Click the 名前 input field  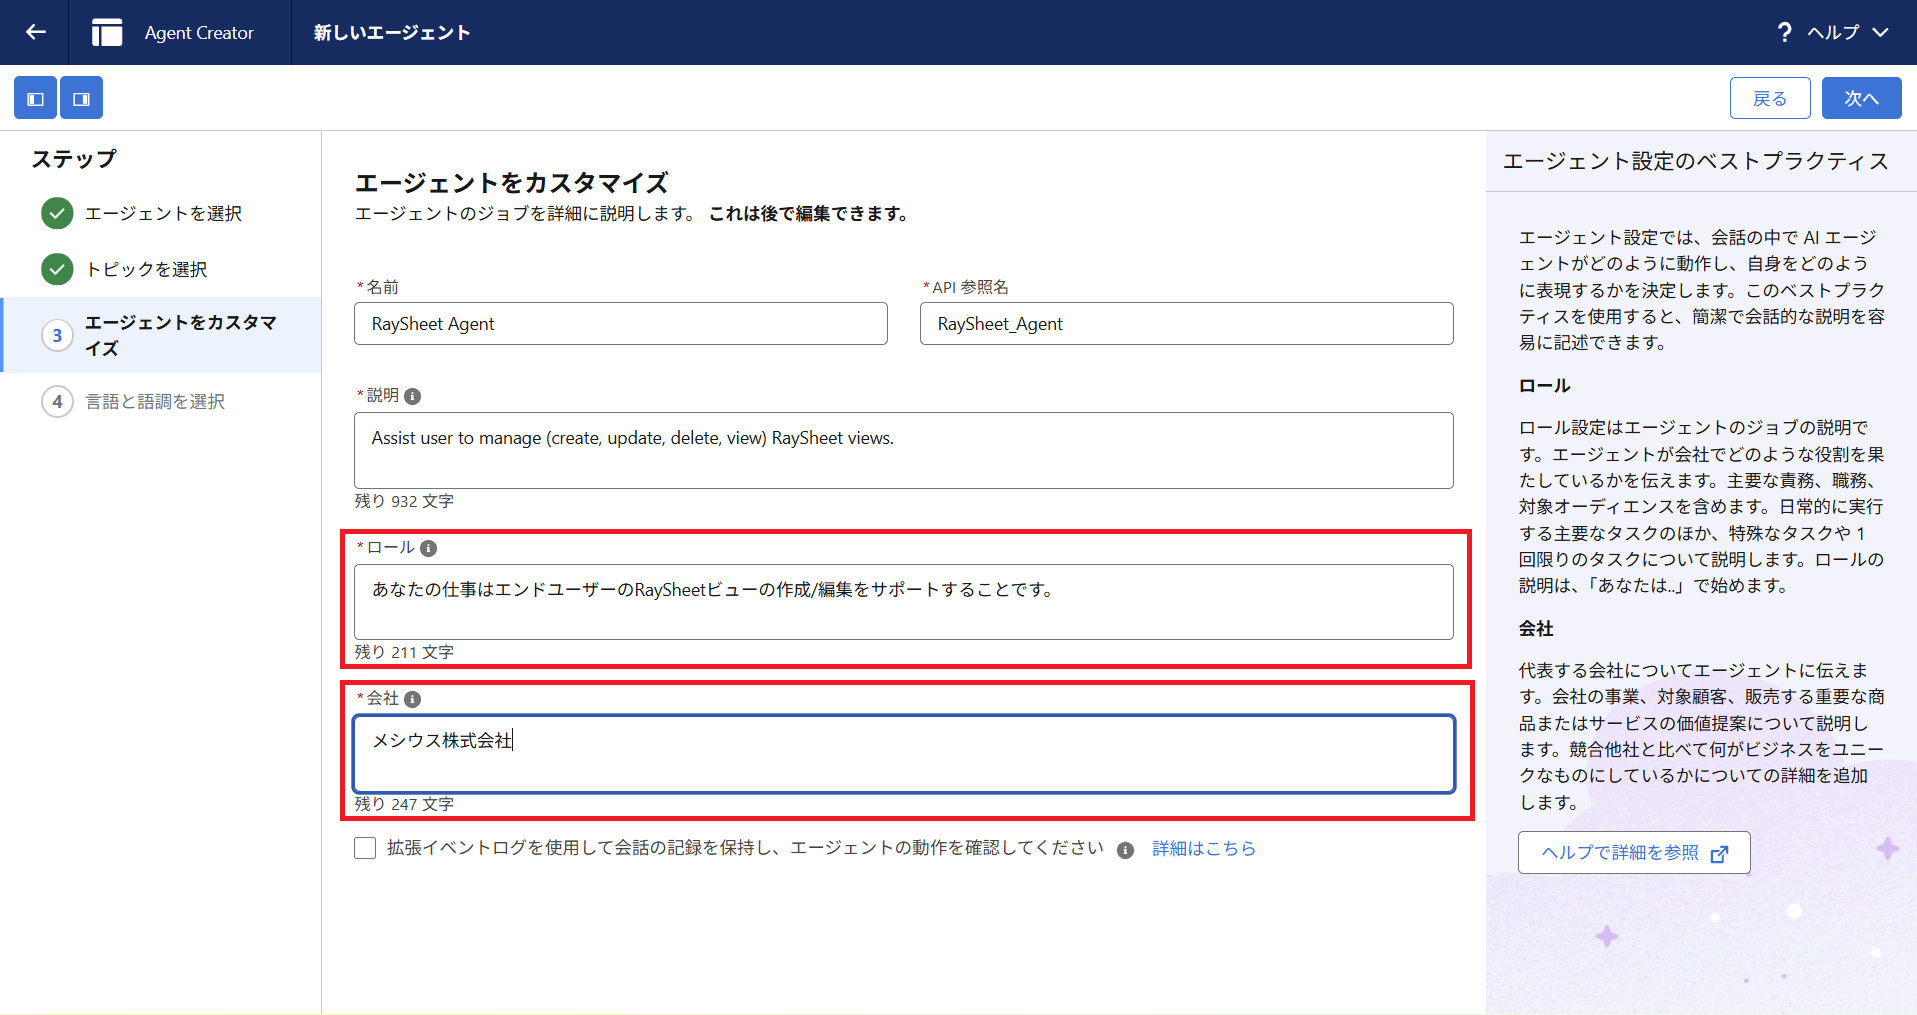pos(620,324)
